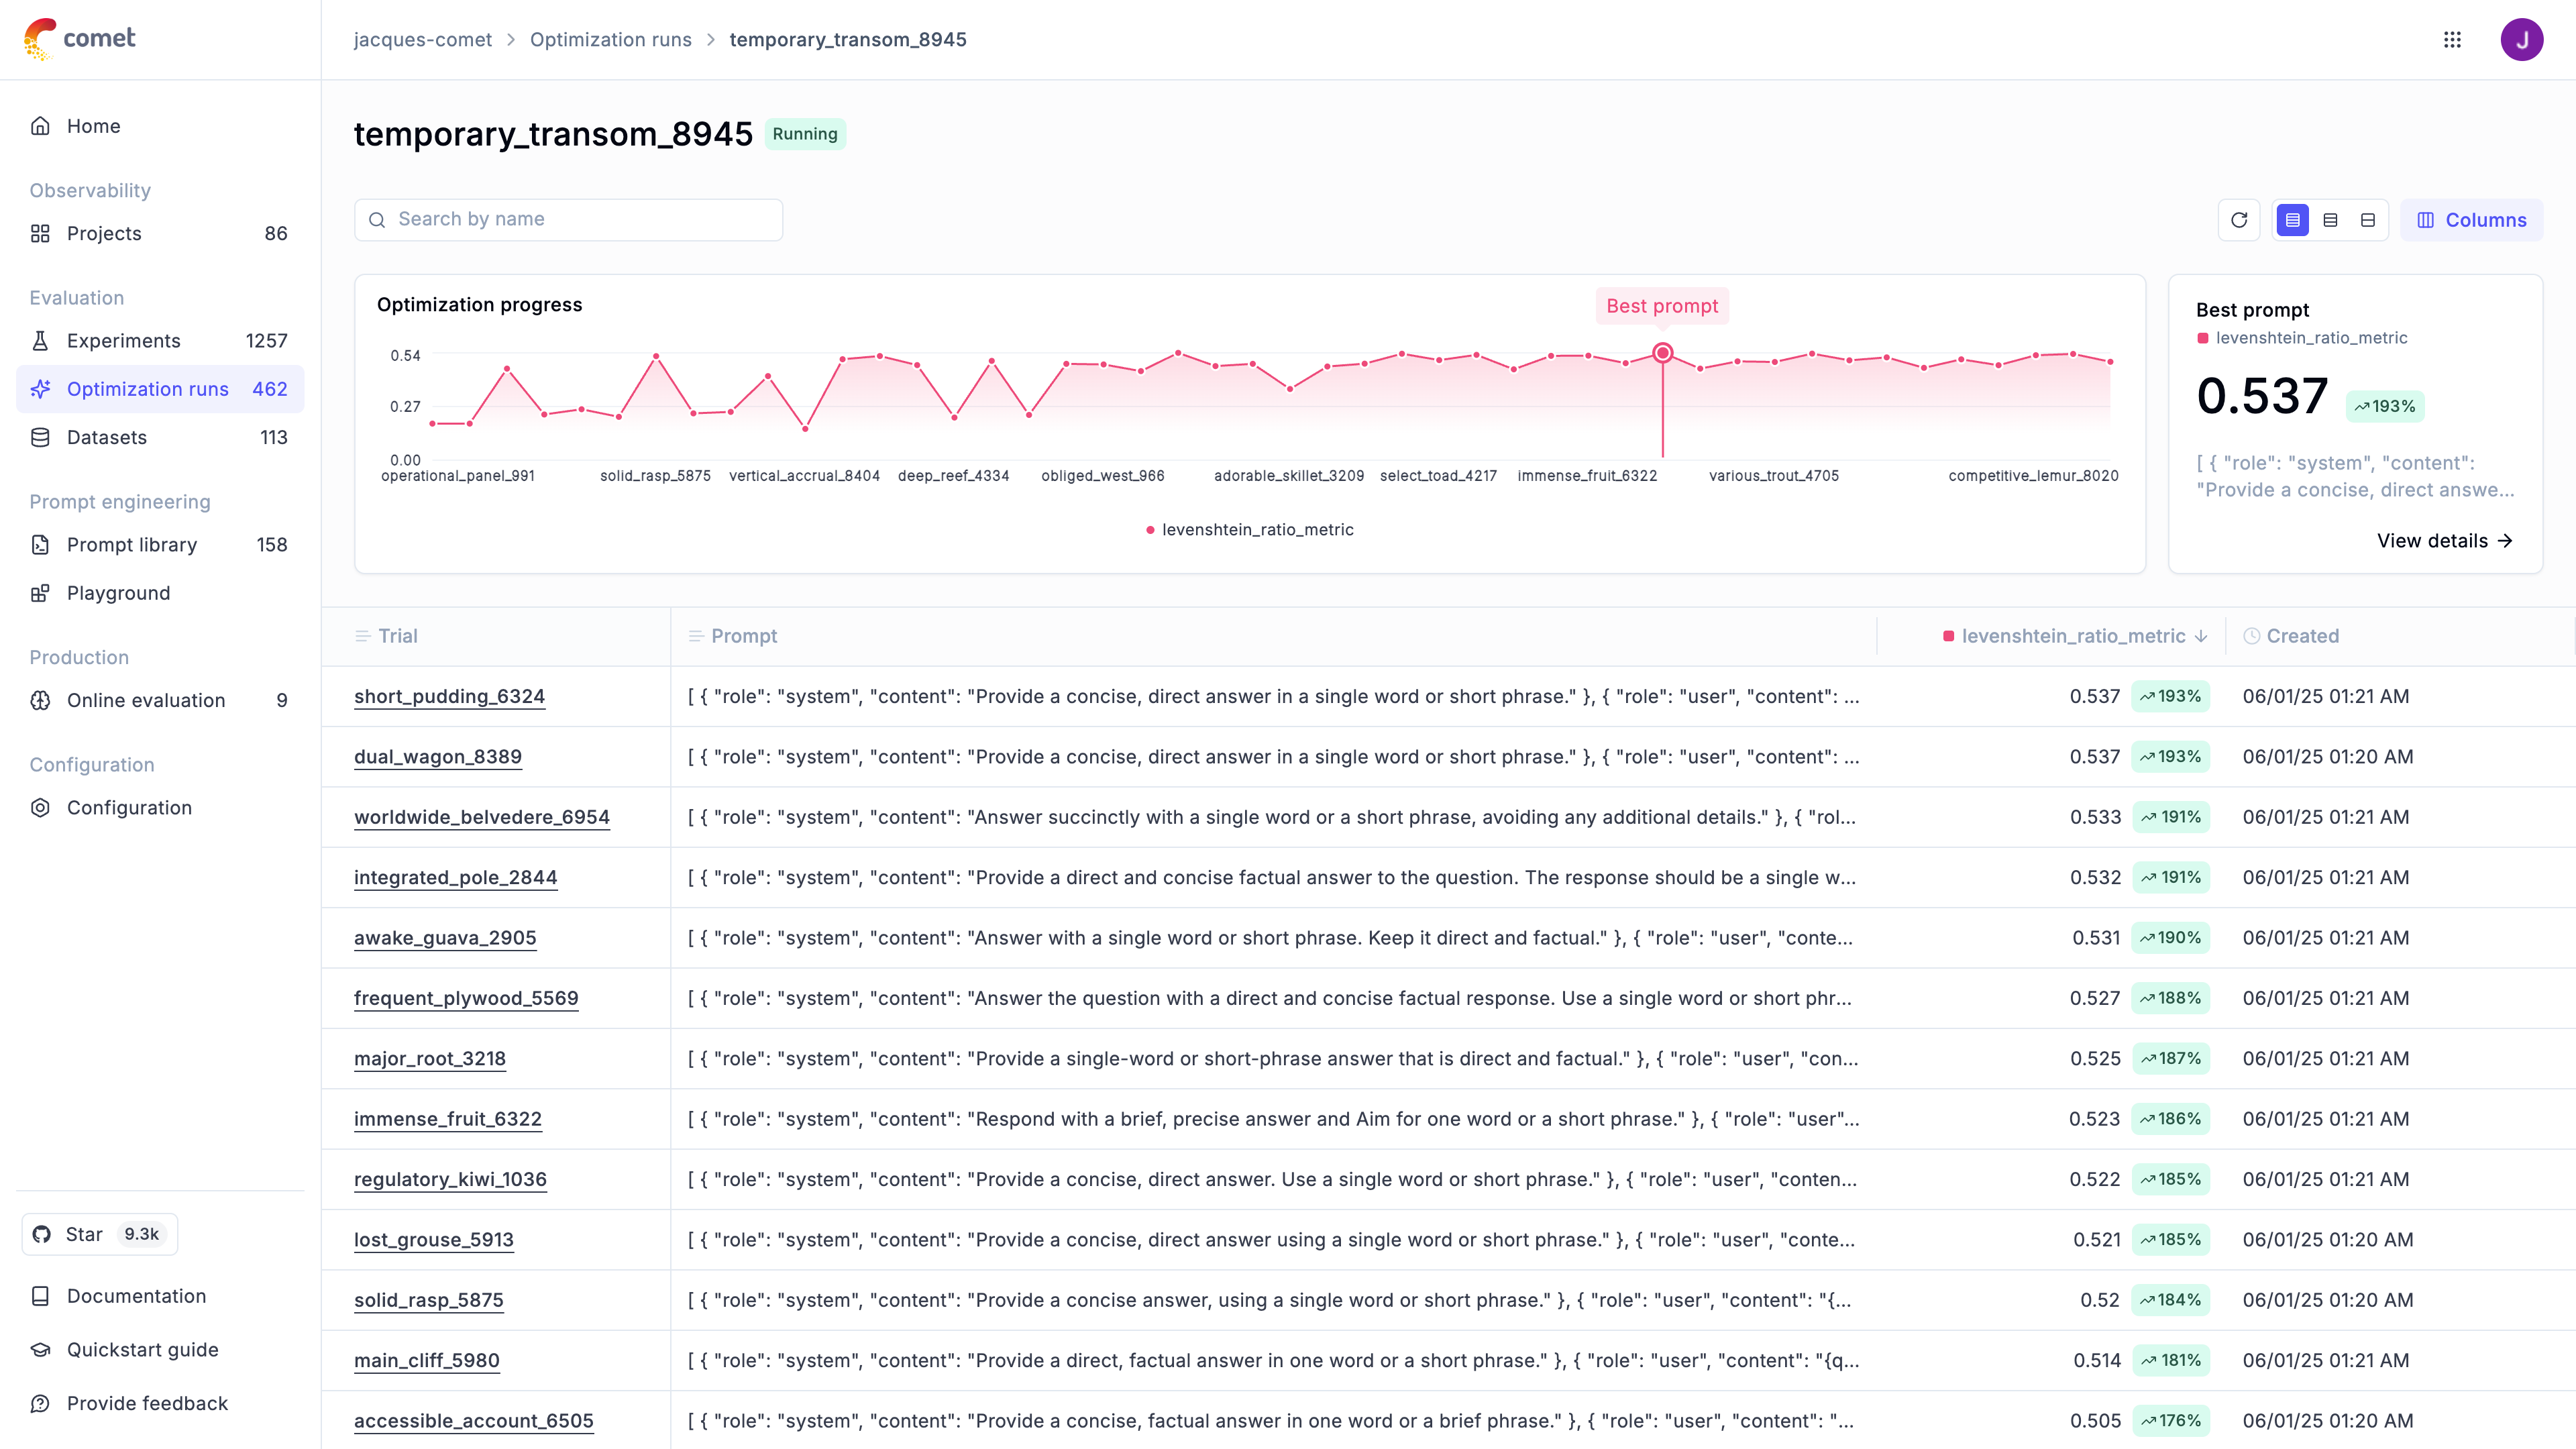
Task: Enable the medium row density view
Action: 2330,219
